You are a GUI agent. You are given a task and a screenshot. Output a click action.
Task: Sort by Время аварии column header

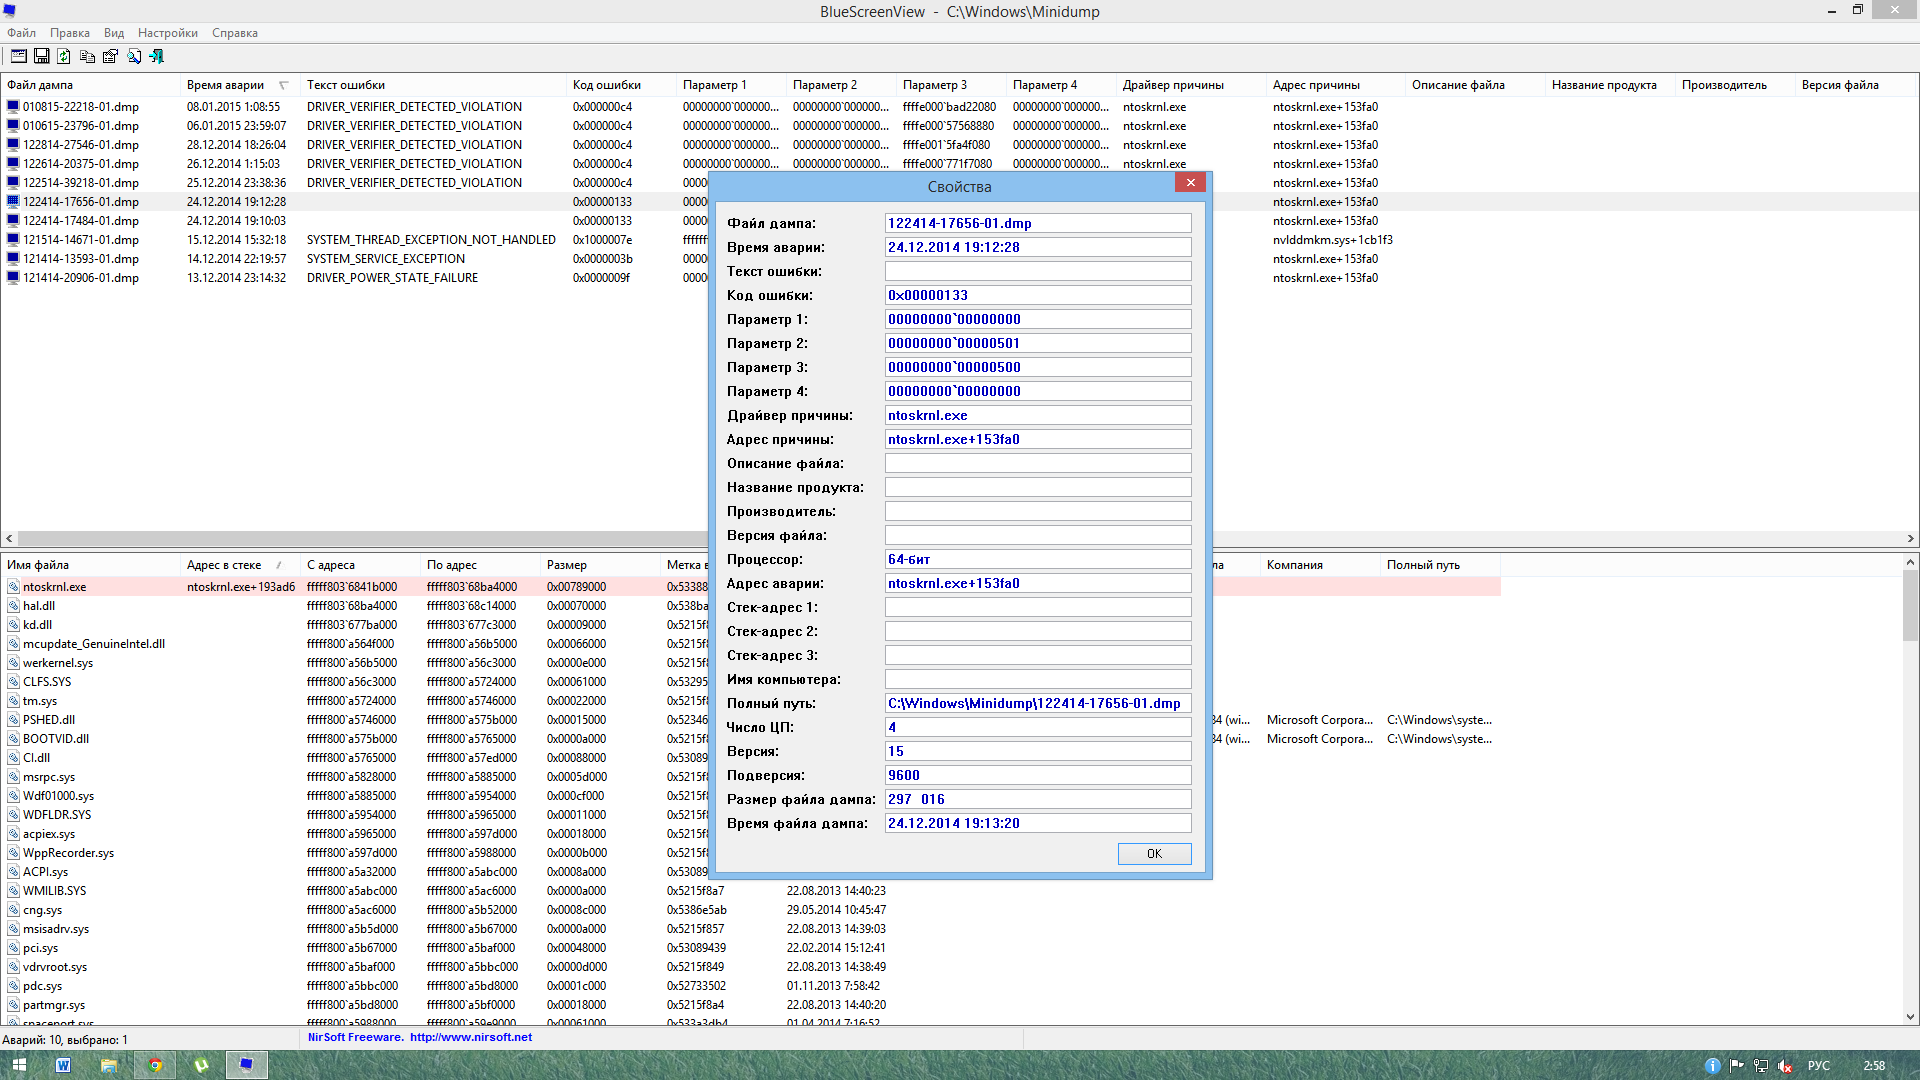click(226, 85)
